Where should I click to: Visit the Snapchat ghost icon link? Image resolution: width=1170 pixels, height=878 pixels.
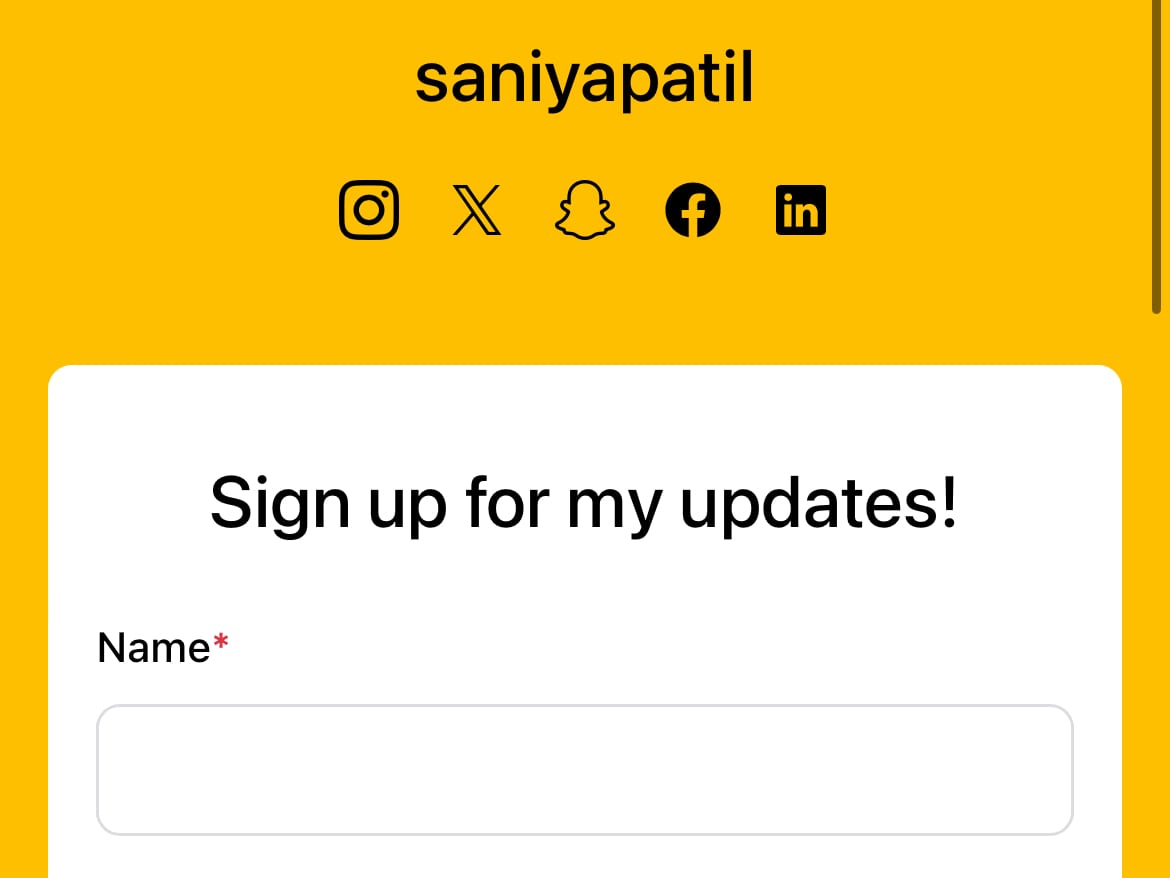(585, 210)
